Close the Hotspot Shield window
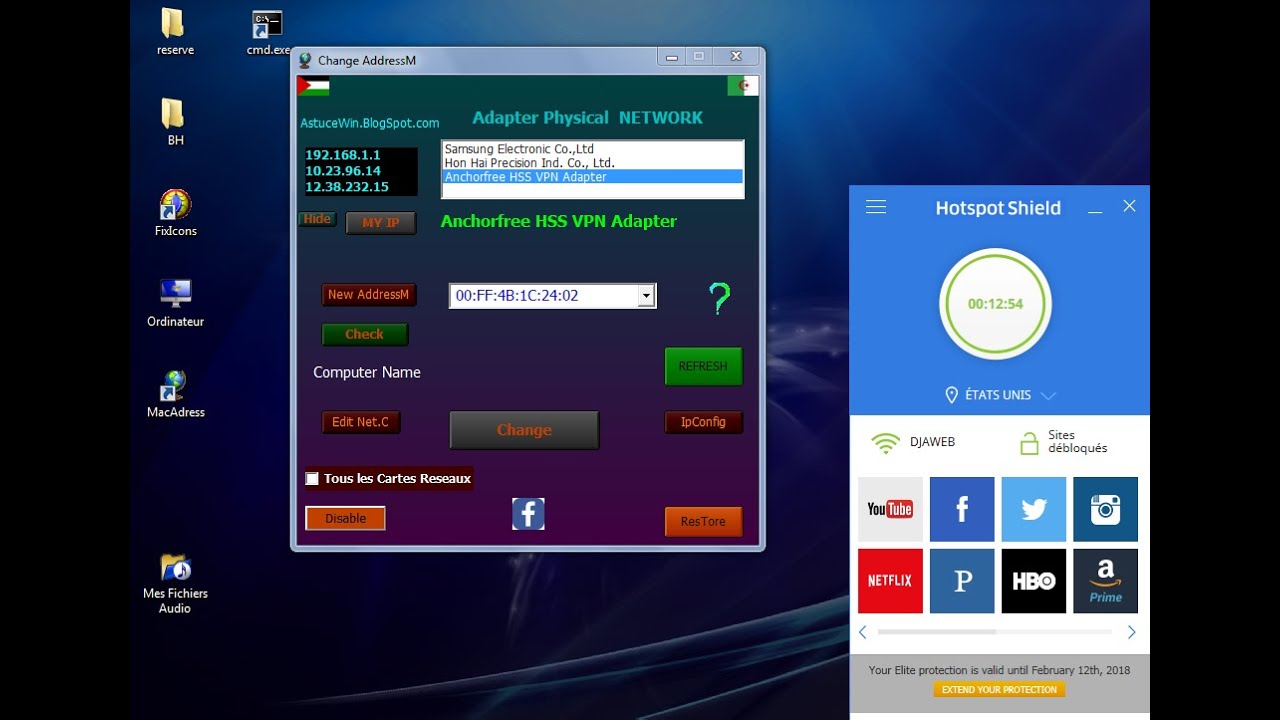Viewport: 1280px width, 720px height. click(x=1129, y=206)
